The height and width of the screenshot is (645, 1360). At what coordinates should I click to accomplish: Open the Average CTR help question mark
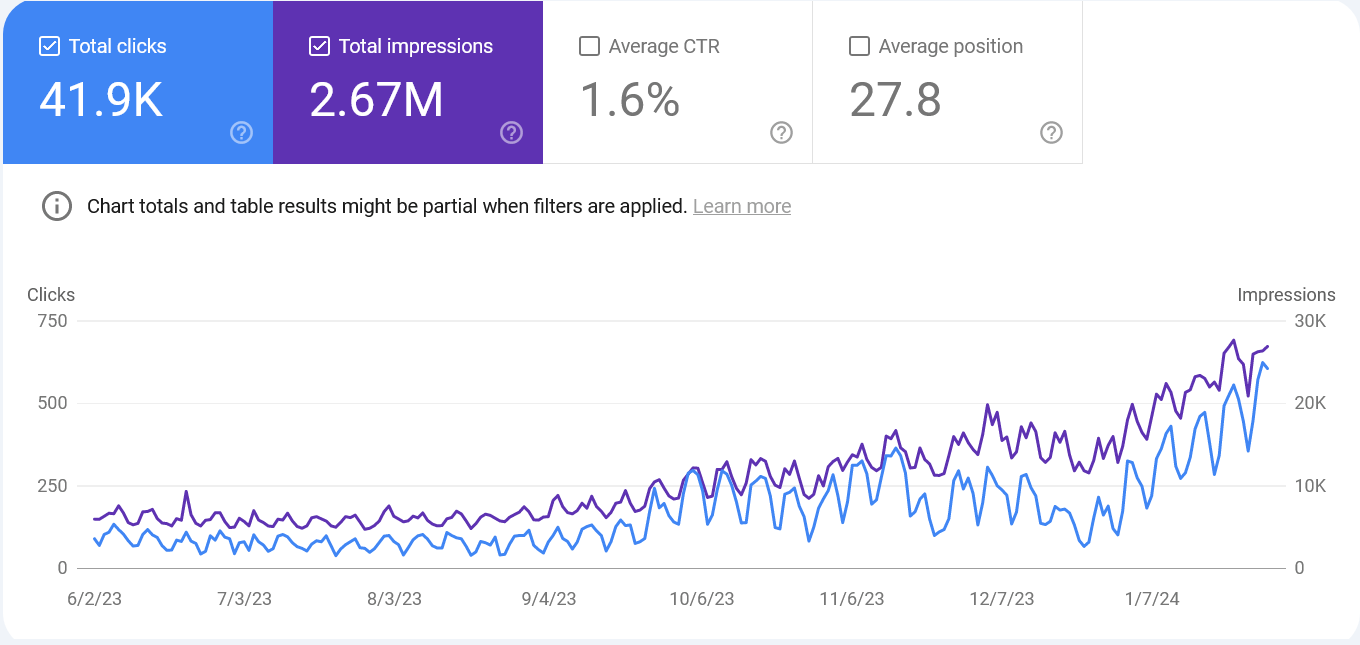(x=781, y=132)
